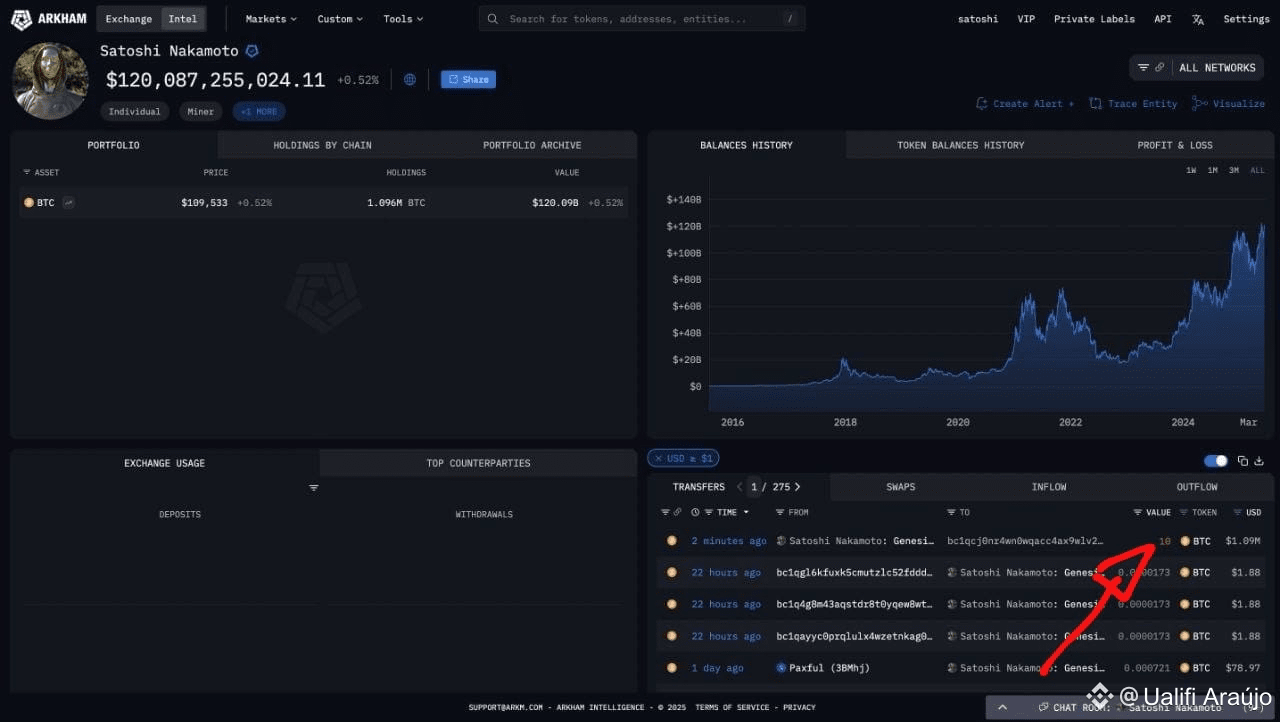This screenshot has height=722, width=1280.
Task: Download transfers with the download icon
Action: [1259, 461]
